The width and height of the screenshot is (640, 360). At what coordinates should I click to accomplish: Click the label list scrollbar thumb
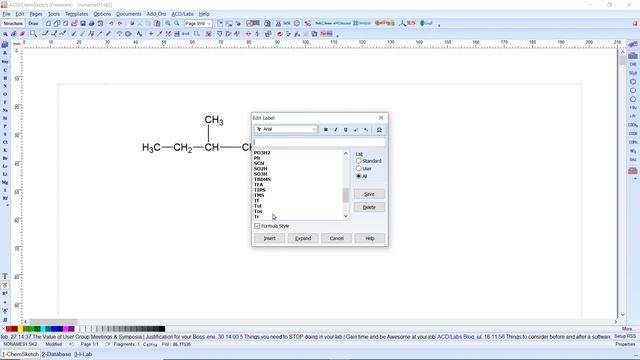[x=346, y=195]
